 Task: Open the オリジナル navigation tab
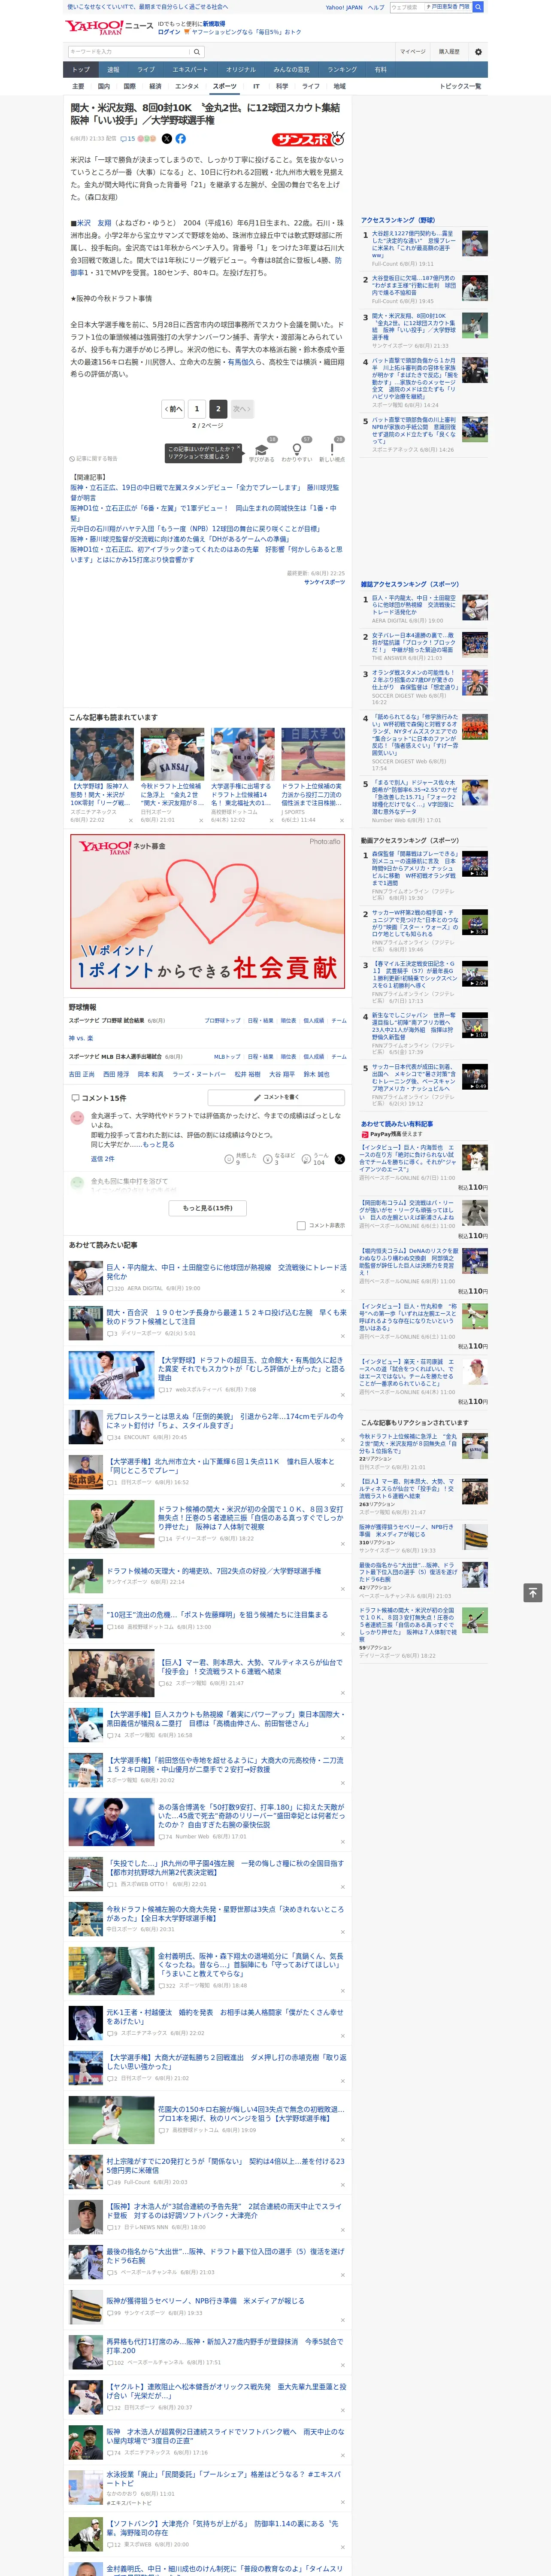pos(241,70)
